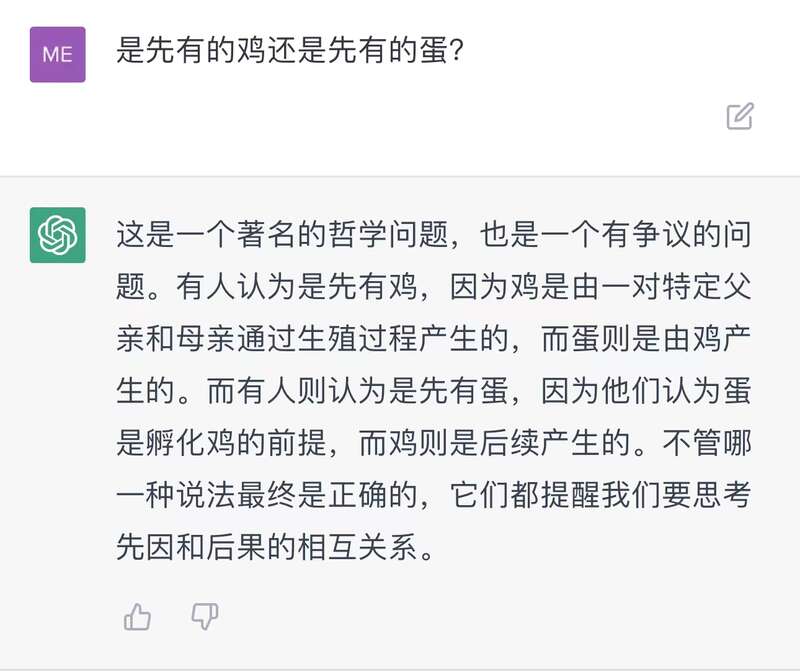Click the purple ME user avatar
800x672 pixels.
click(x=58, y=55)
